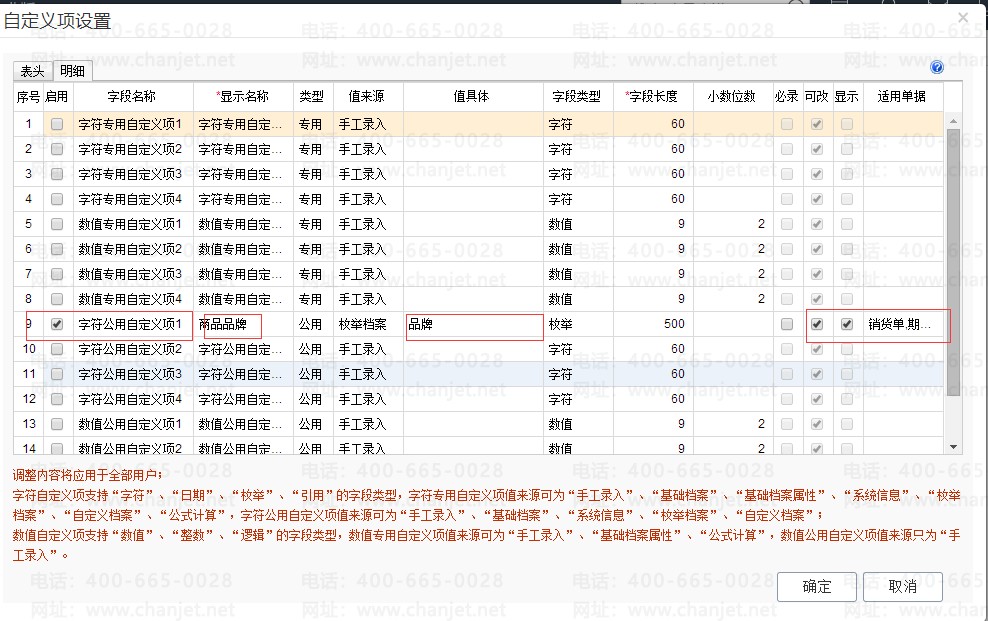Enable 启用 checkbox for 数值专用自定义项2
Image resolution: width=988 pixels, height=621 pixels.
[x=57, y=249]
